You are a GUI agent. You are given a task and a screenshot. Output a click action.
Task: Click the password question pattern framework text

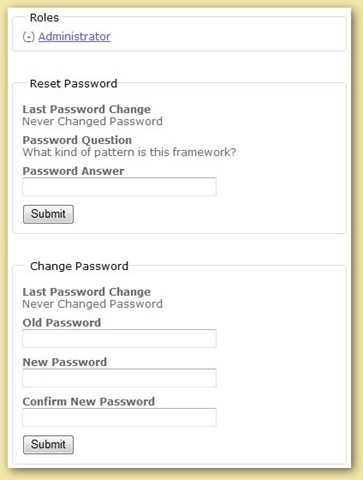(129, 152)
